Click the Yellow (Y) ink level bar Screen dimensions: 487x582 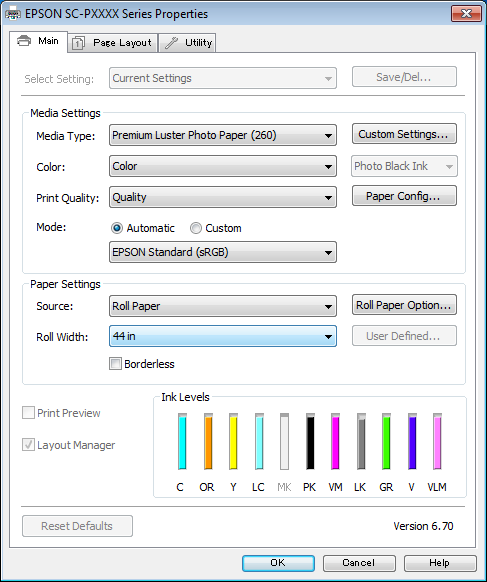(x=233, y=441)
